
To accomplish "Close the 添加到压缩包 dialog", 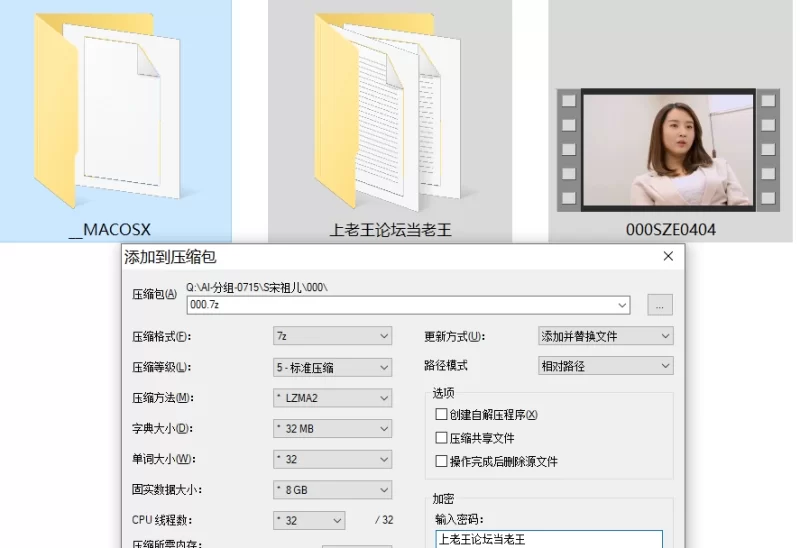I will (668, 257).
